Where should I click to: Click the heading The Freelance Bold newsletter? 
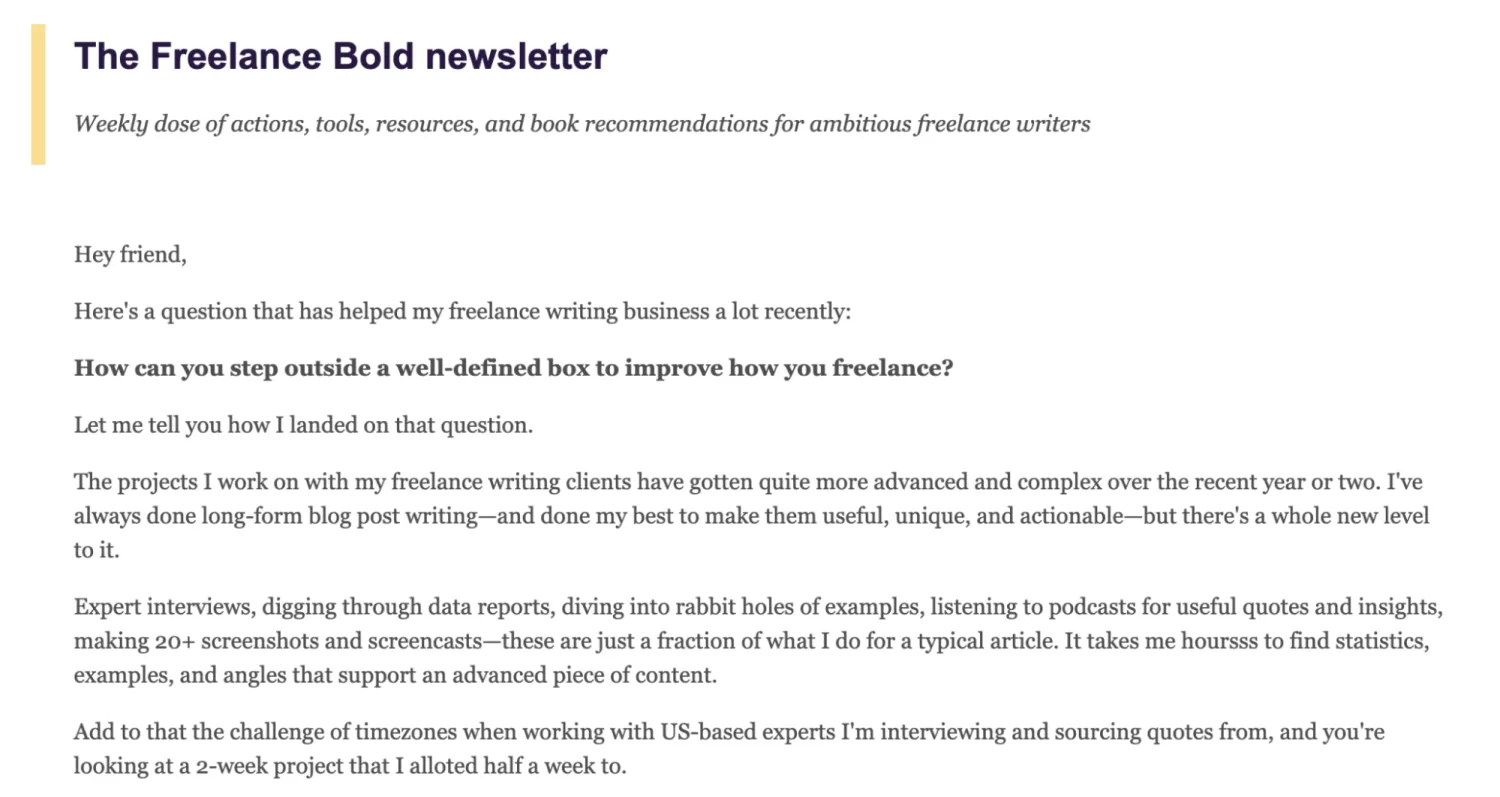tap(340, 56)
